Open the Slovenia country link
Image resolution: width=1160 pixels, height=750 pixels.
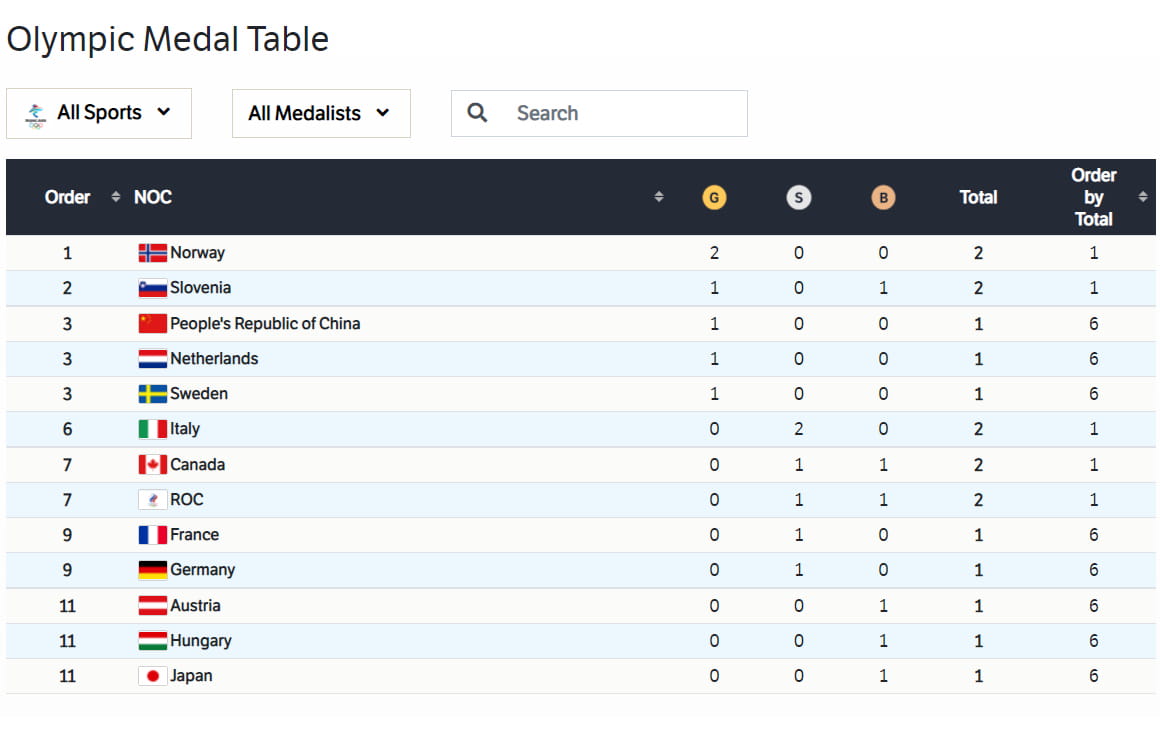200,288
